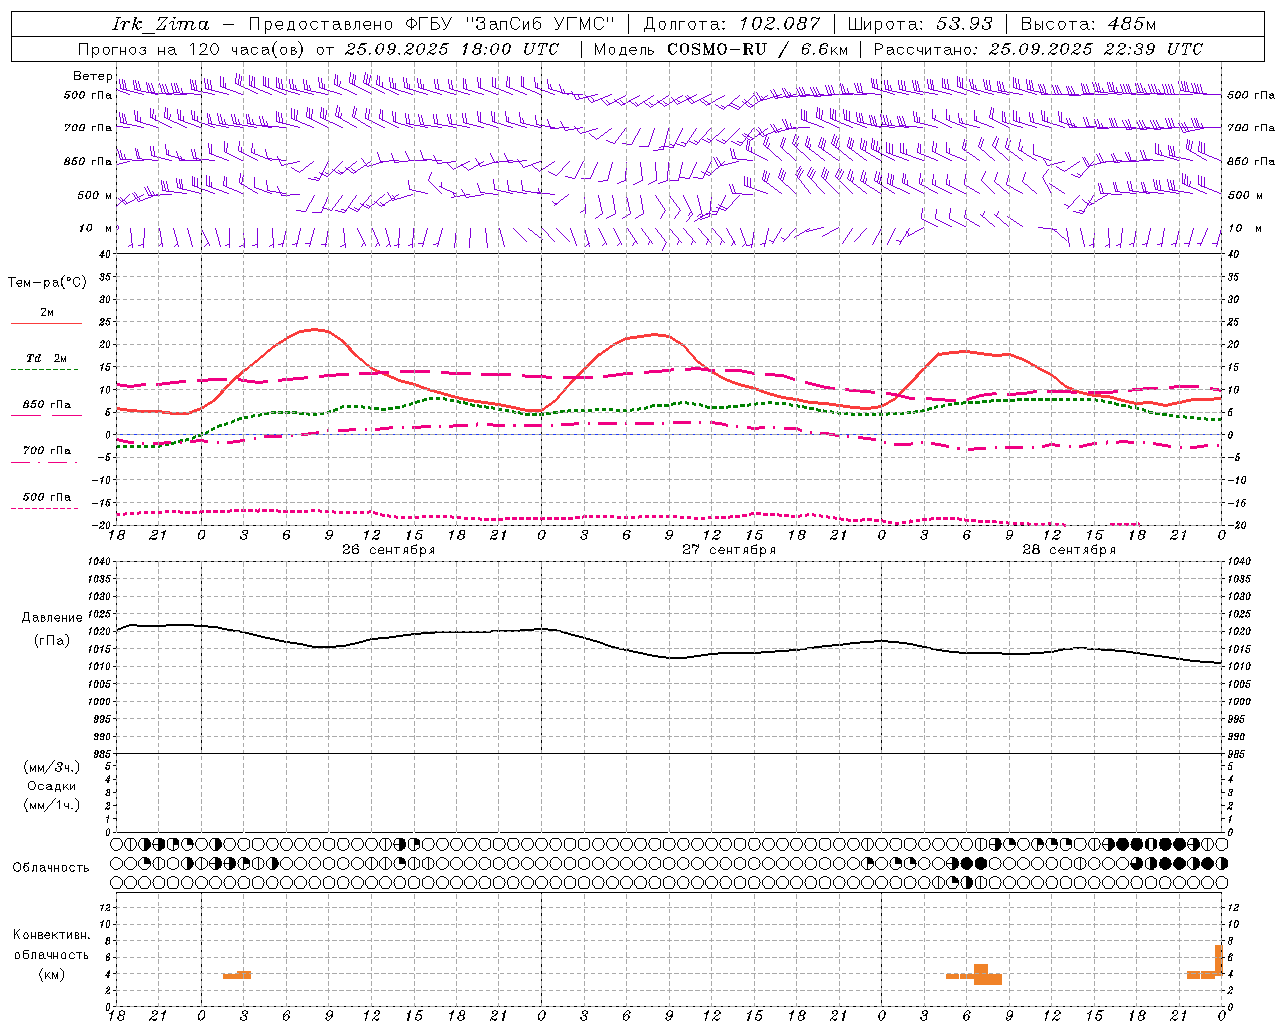Click the 500 гПа temperature legend entry
The image size is (1280, 1024).
click(46, 497)
